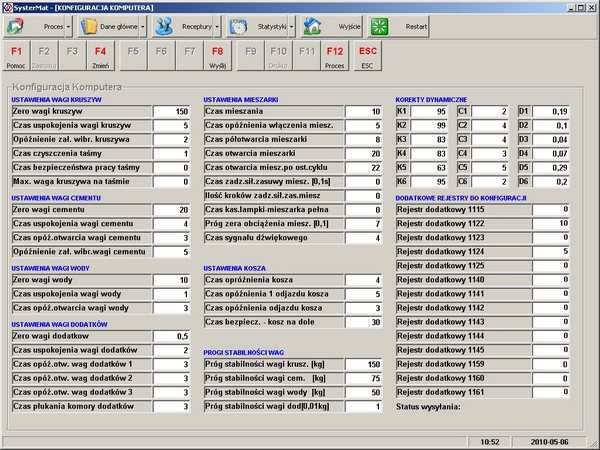Click the C3 correction value field
The image size is (600, 450).
point(490,139)
